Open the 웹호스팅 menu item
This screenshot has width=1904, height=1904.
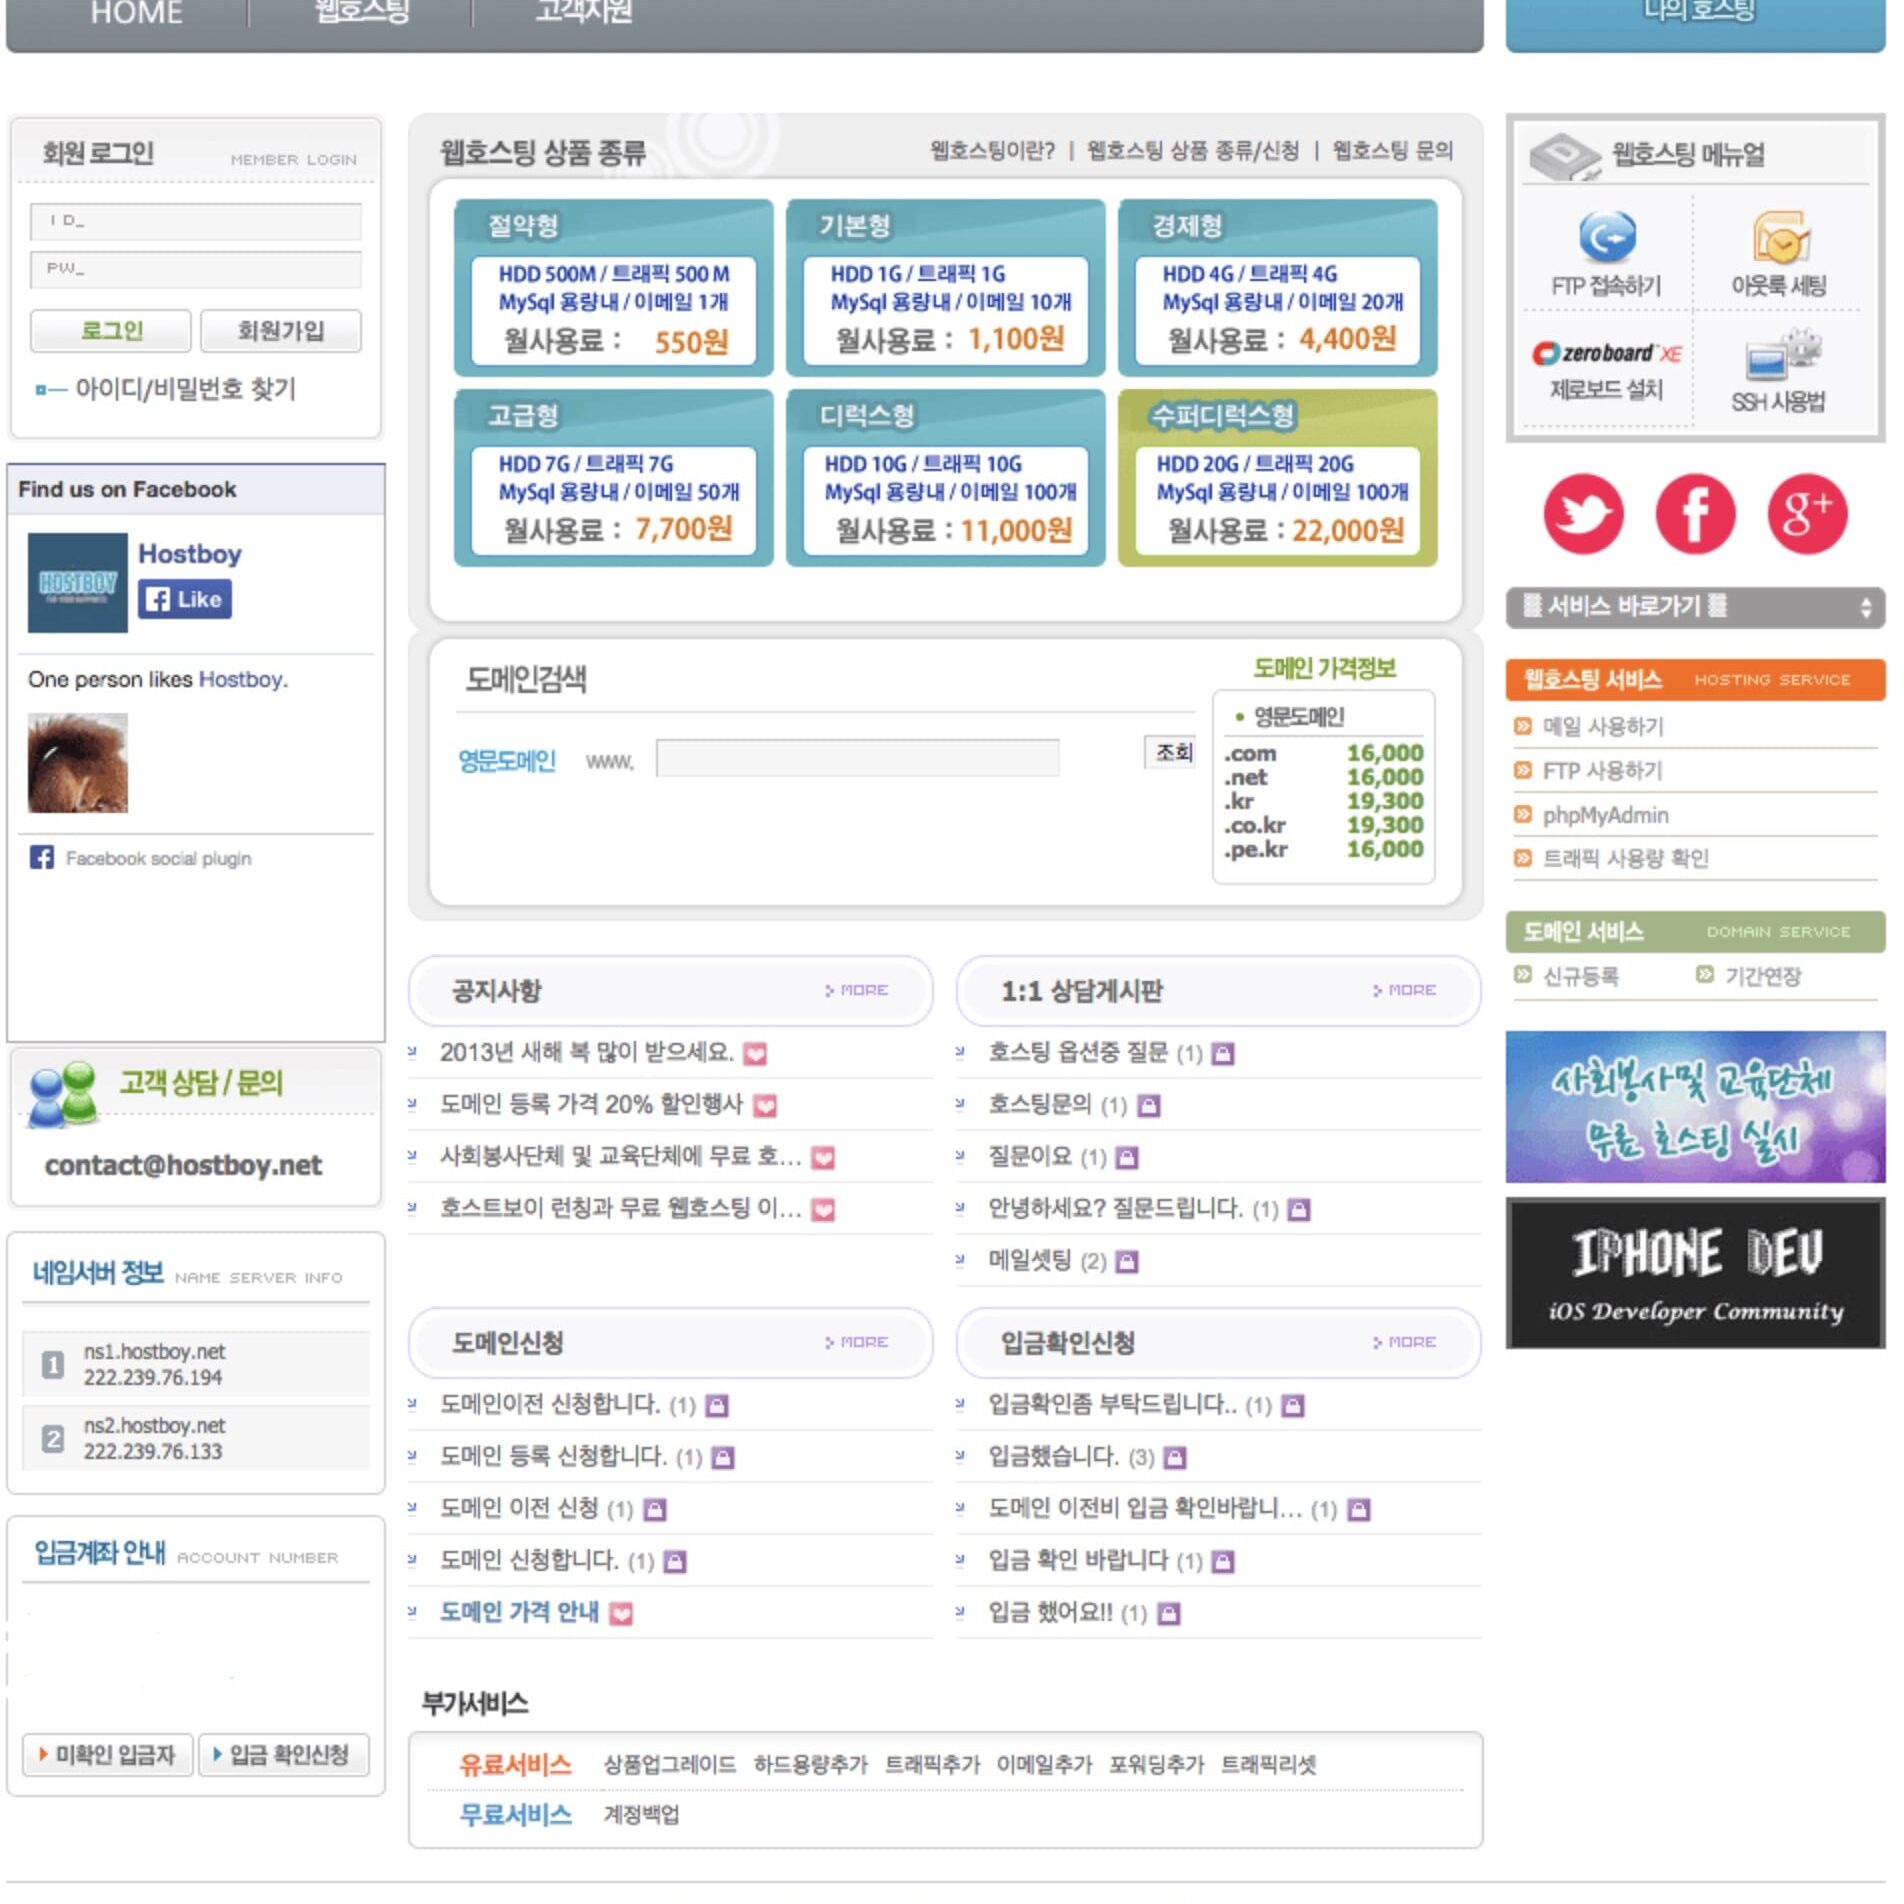point(361,12)
